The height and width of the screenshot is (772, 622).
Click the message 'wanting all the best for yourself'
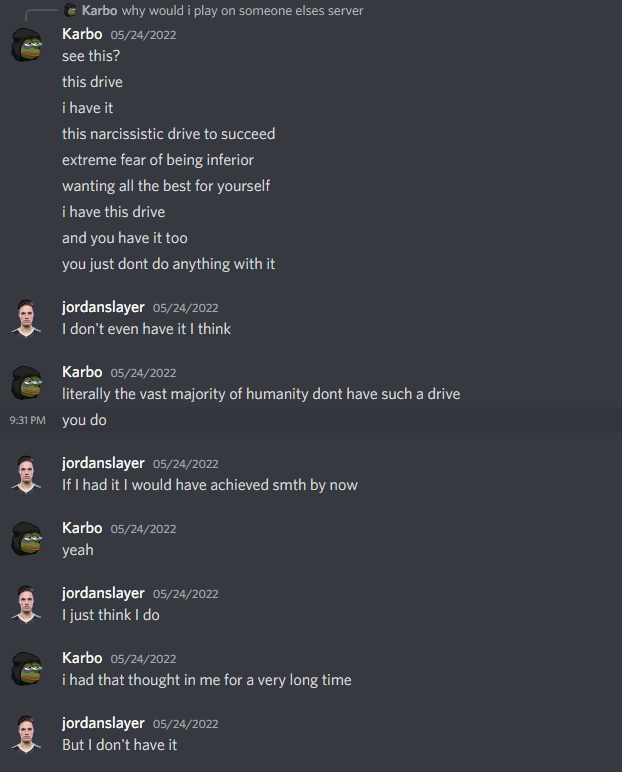(x=166, y=186)
